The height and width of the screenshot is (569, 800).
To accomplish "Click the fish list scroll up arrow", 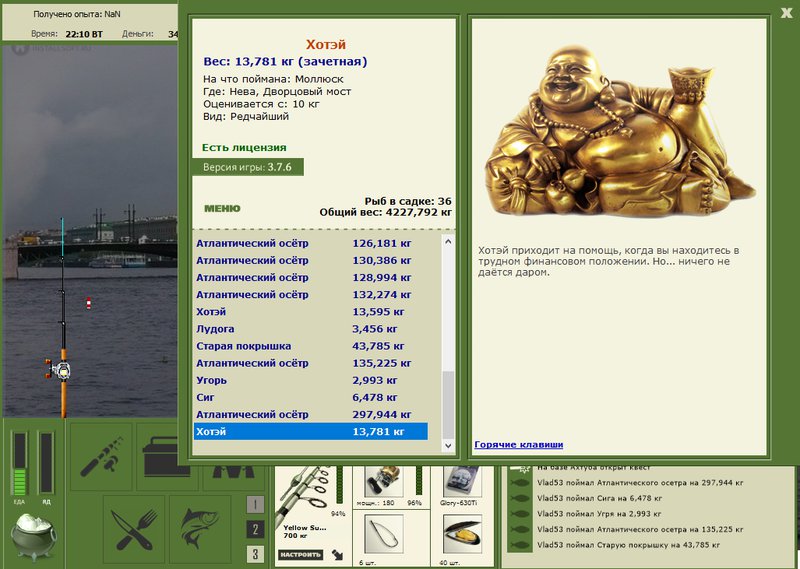I will tap(448, 241).
